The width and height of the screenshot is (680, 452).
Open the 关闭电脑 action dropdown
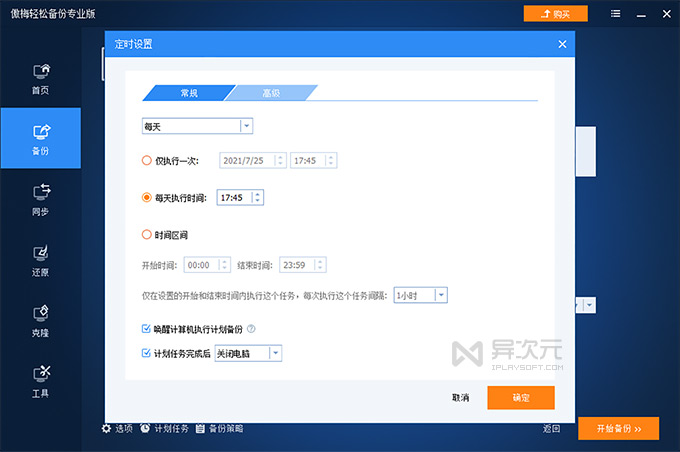248,354
